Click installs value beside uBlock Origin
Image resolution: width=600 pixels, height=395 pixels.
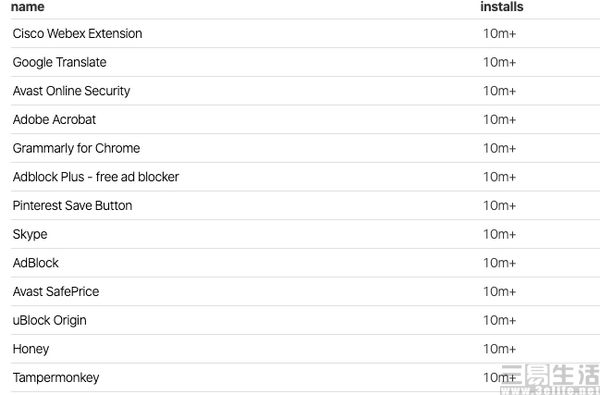(x=499, y=320)
